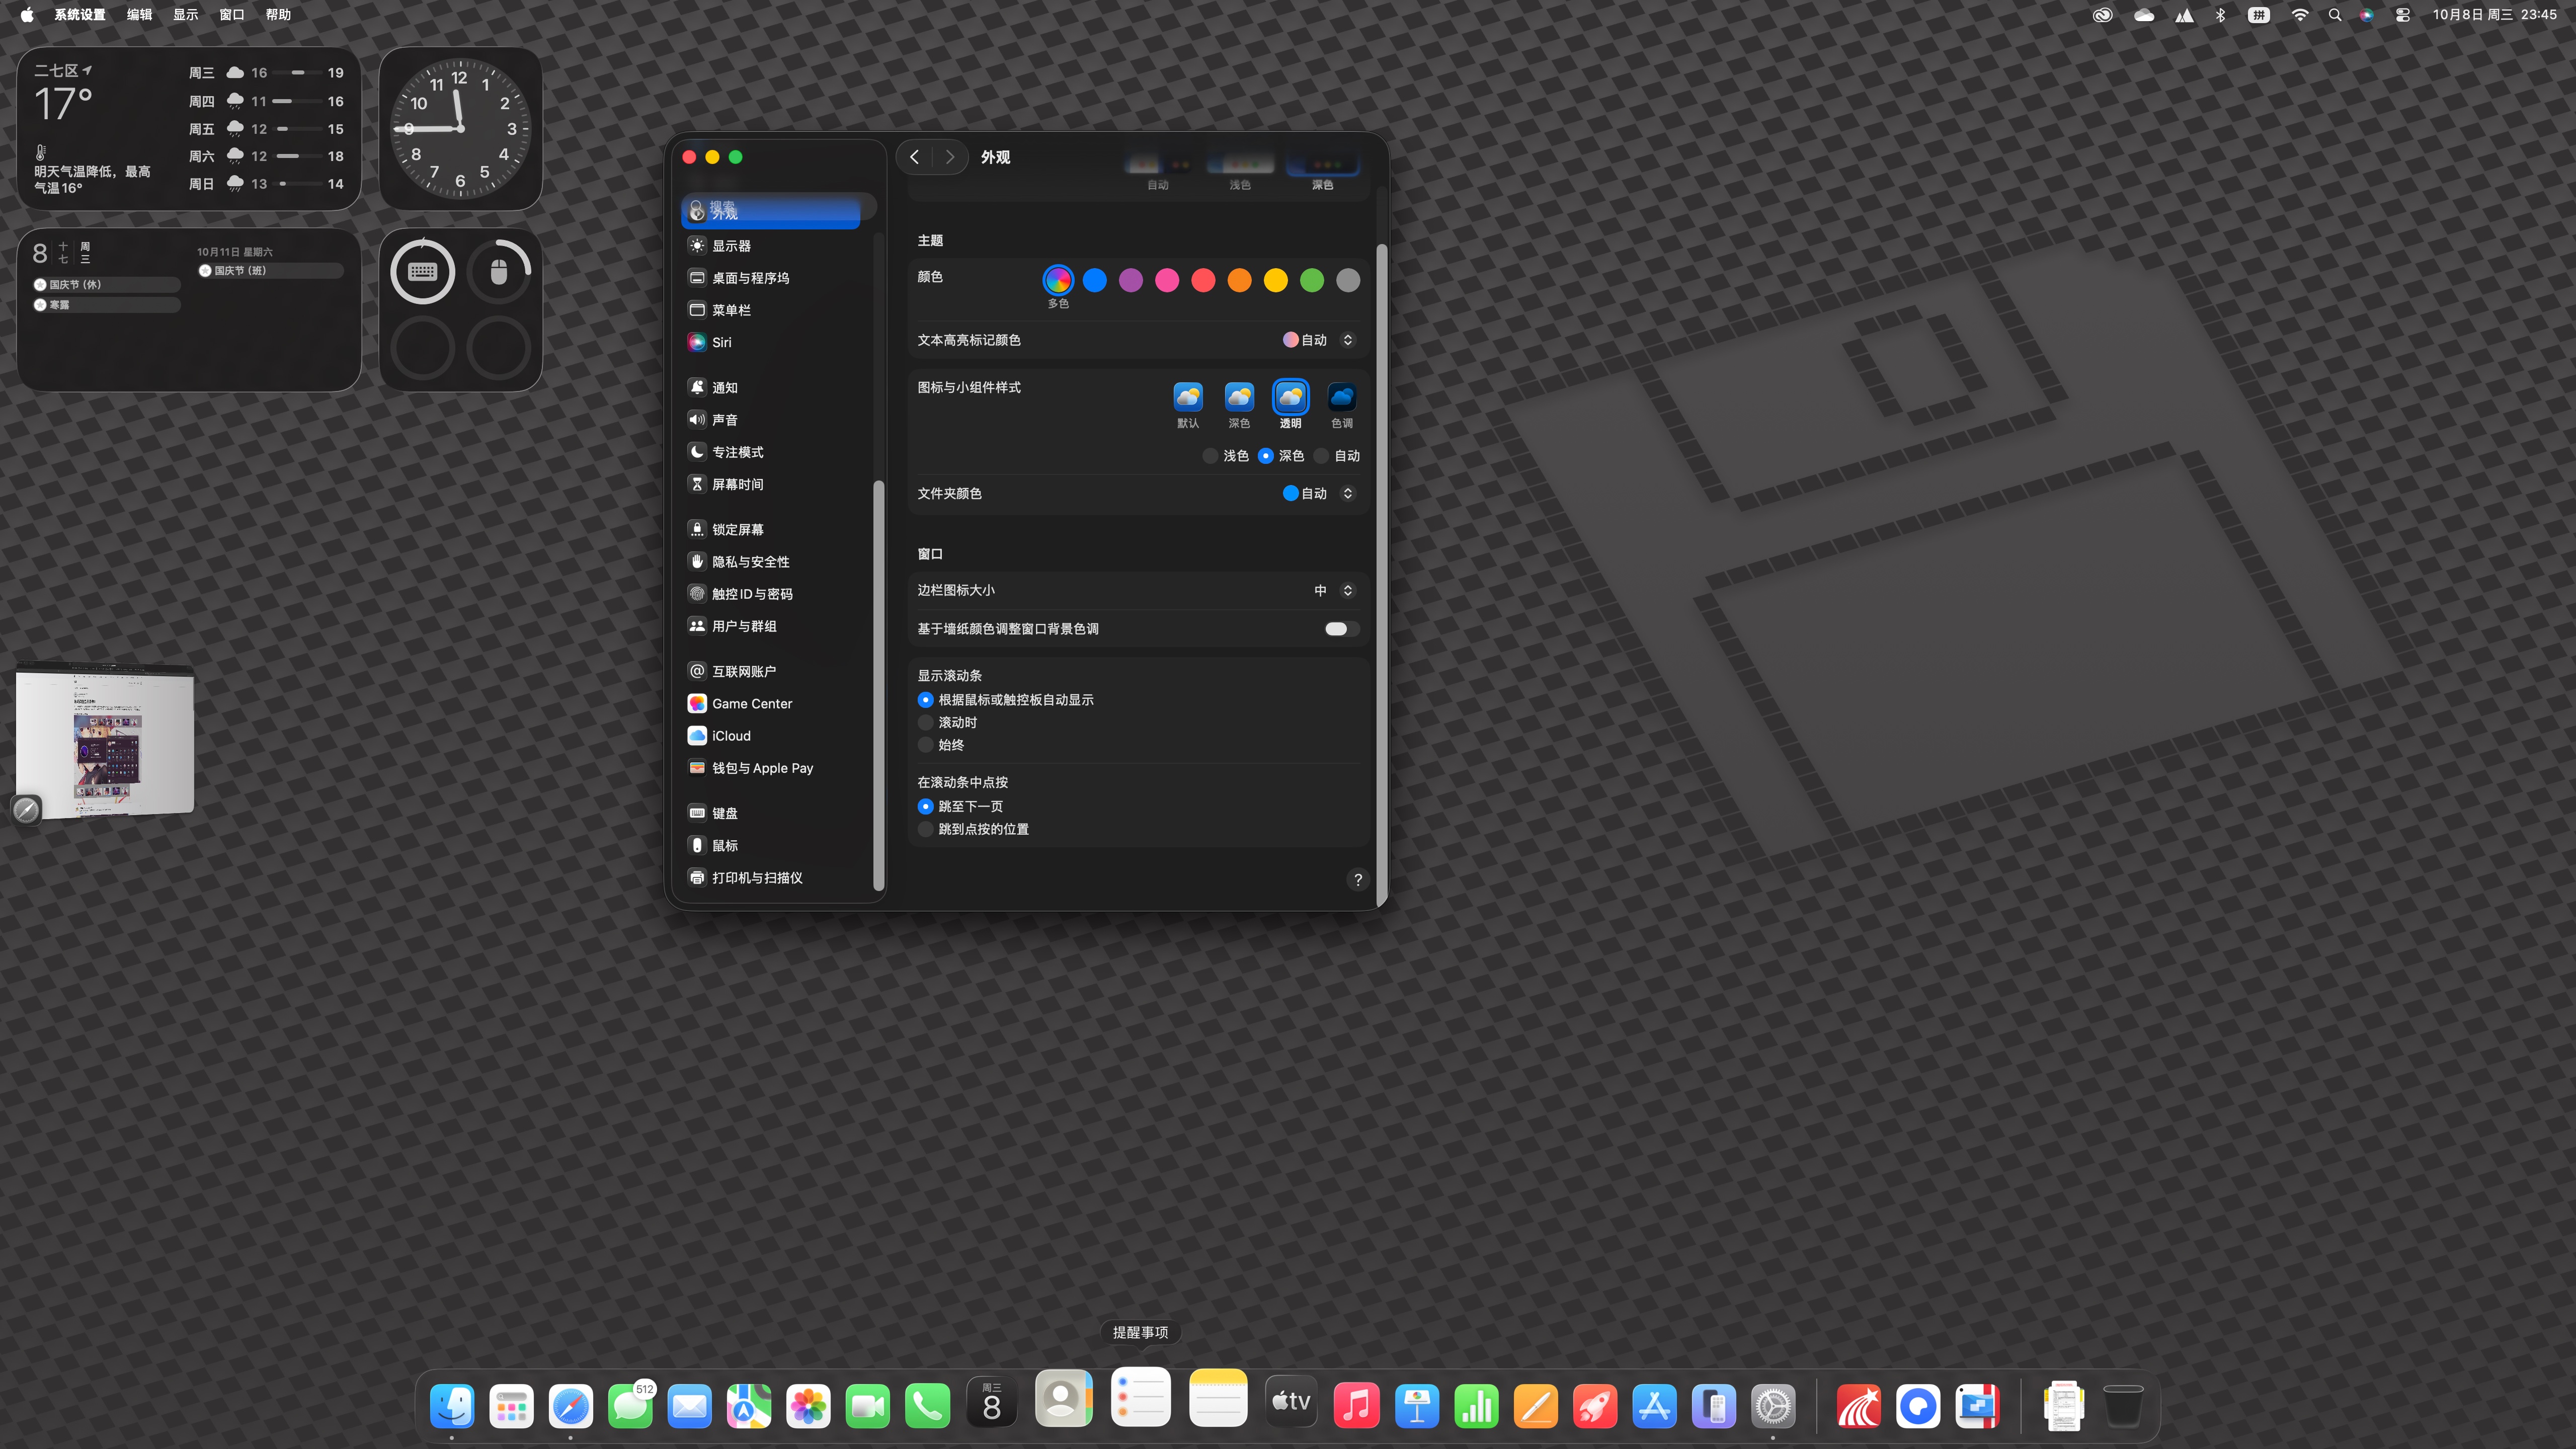This screenshot has width=2576, height=1449.
Task: Select the Focus mode (专注模式) sidebar icon
Action: tap(697, 452)
